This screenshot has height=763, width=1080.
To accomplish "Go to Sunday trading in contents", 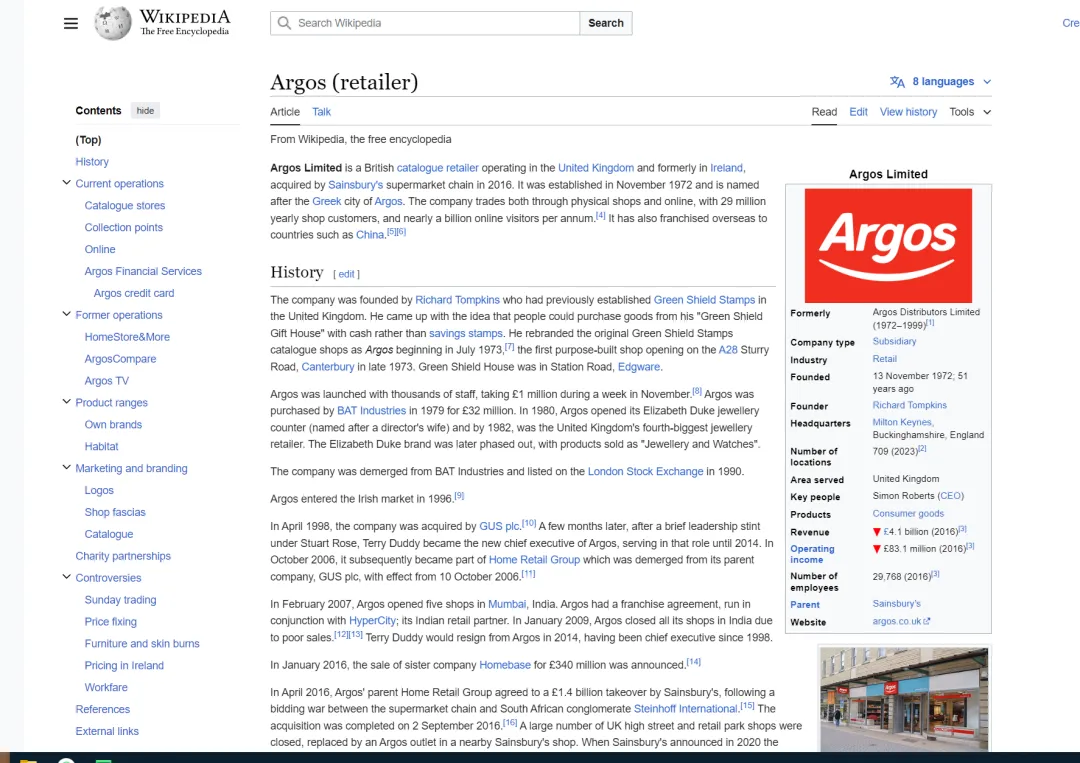I will click(121, 600).
